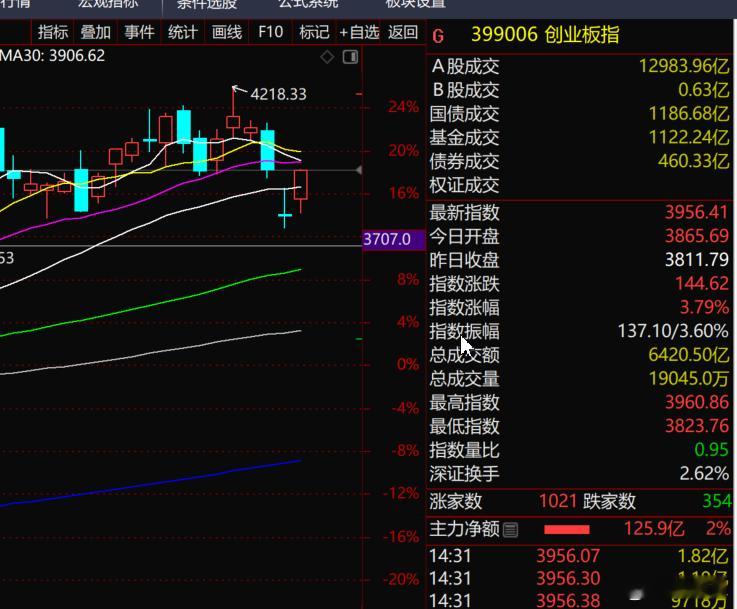
Task: Select the 债券成交 460.33亿 row
Action: point(579,161)
